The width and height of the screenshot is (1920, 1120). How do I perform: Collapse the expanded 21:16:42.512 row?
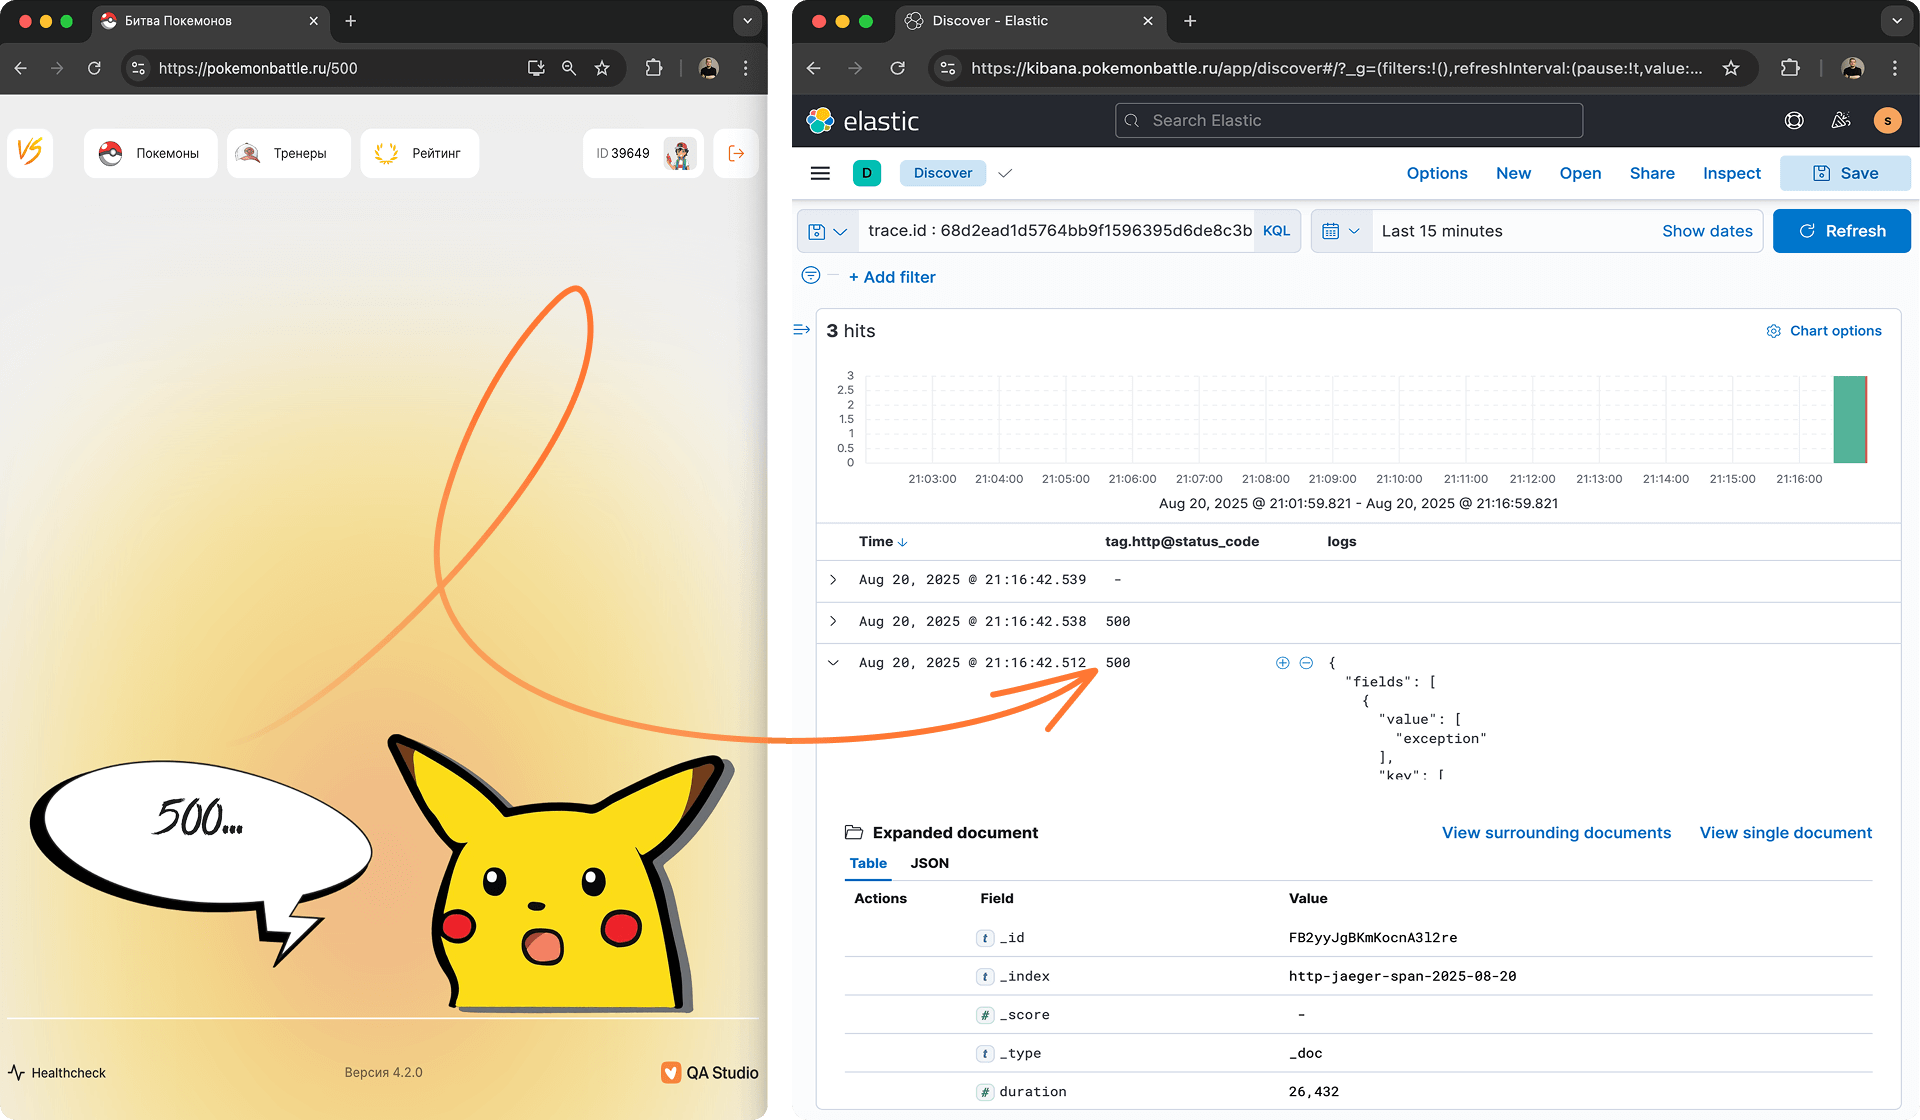[x=833, y=662]
